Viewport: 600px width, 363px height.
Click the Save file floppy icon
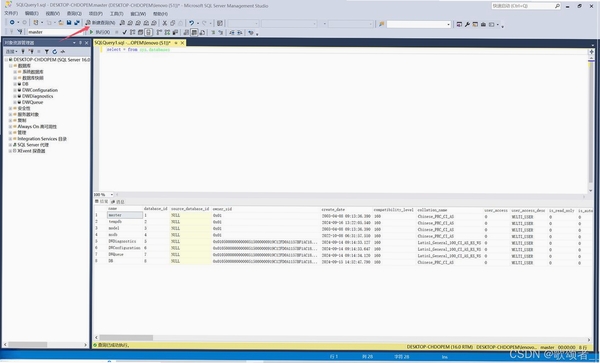69,23
